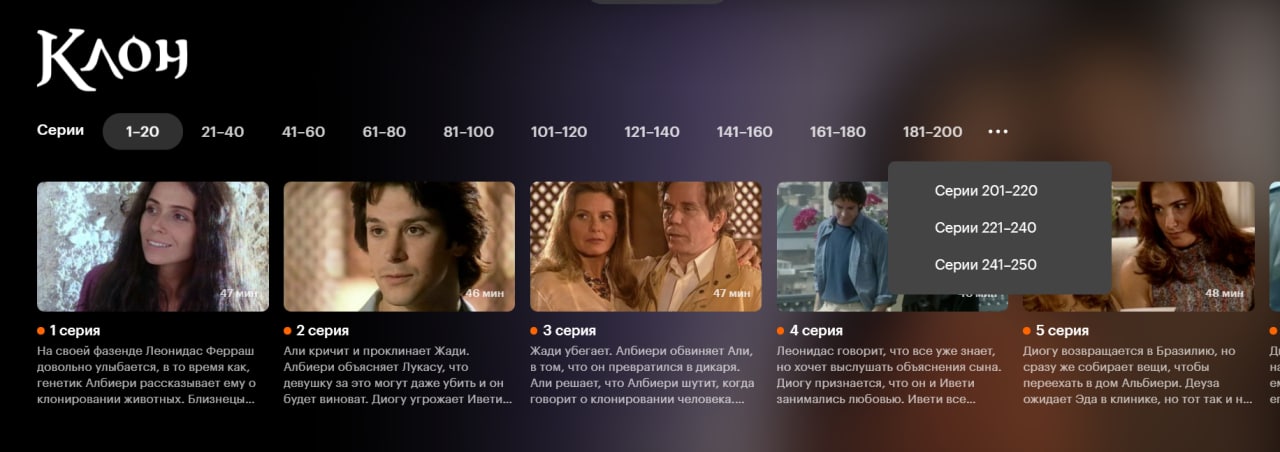
Task: Show episodes 101–120
Action: (559, 132)
